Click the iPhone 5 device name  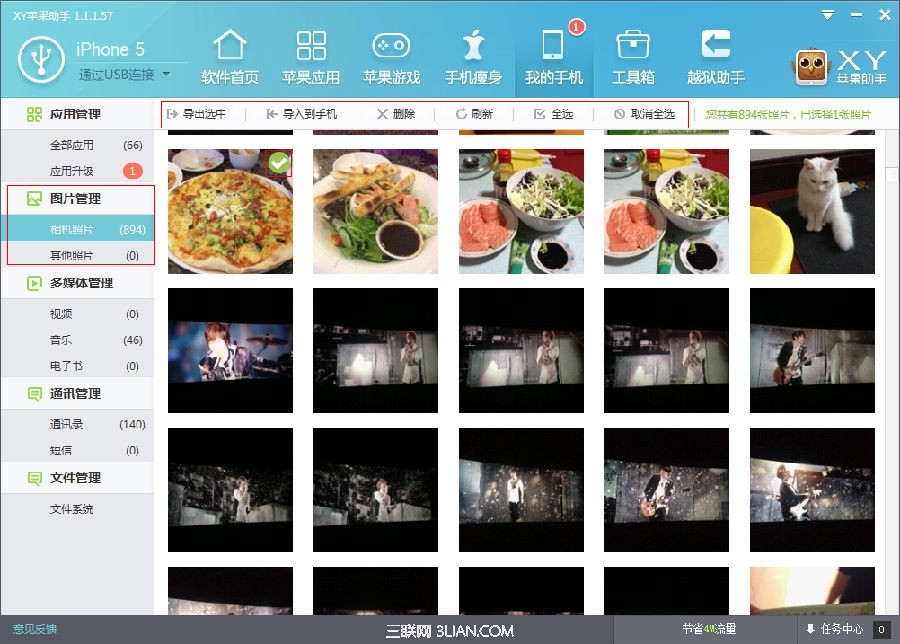pyautogui.click(x=110, y=49)
